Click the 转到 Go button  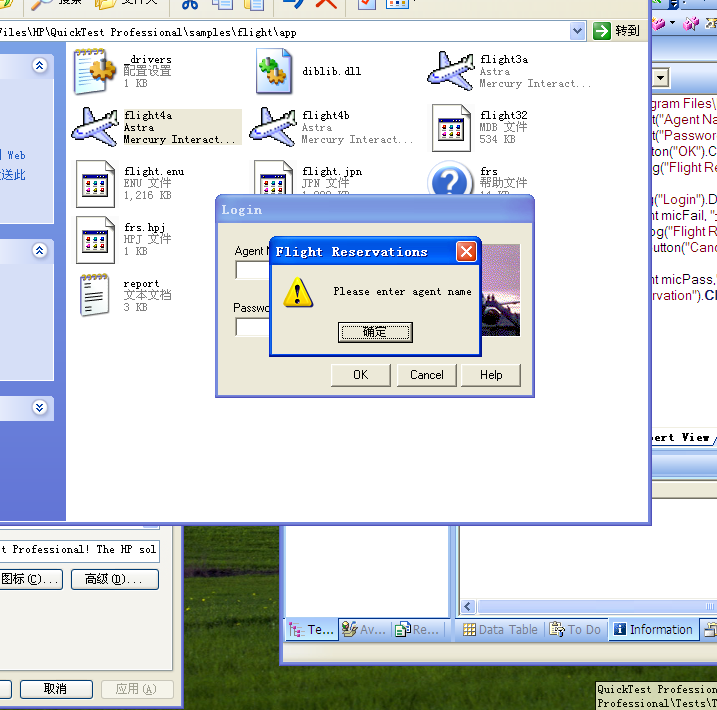coord(616,31)
